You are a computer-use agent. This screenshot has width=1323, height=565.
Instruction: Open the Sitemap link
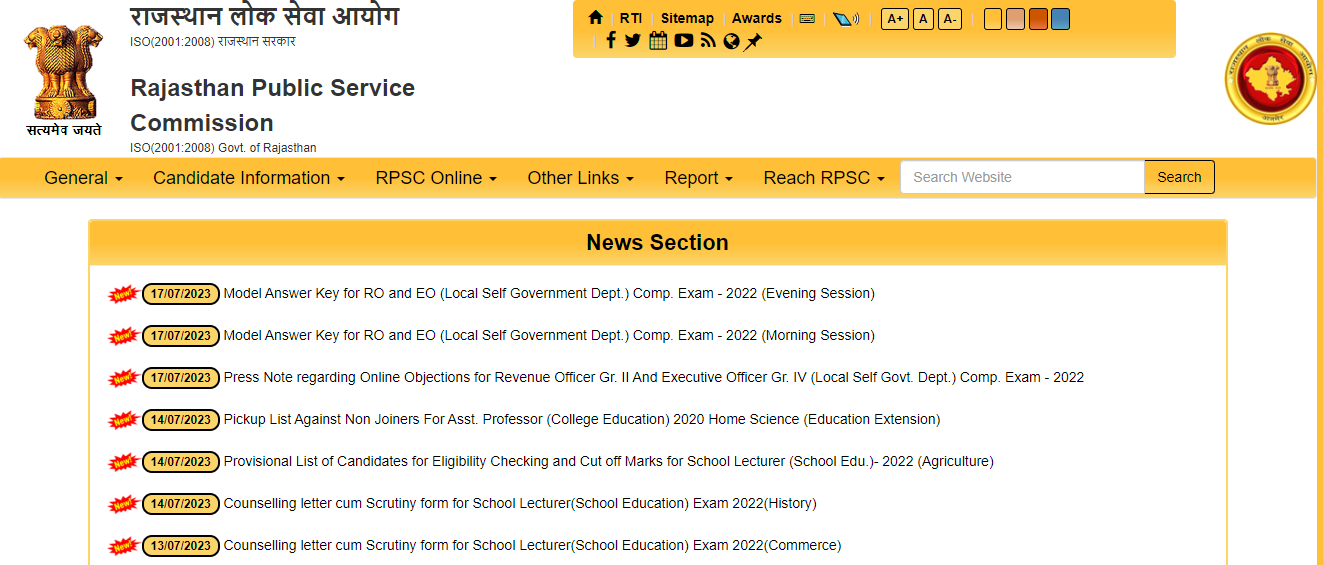tap(687, 18)
